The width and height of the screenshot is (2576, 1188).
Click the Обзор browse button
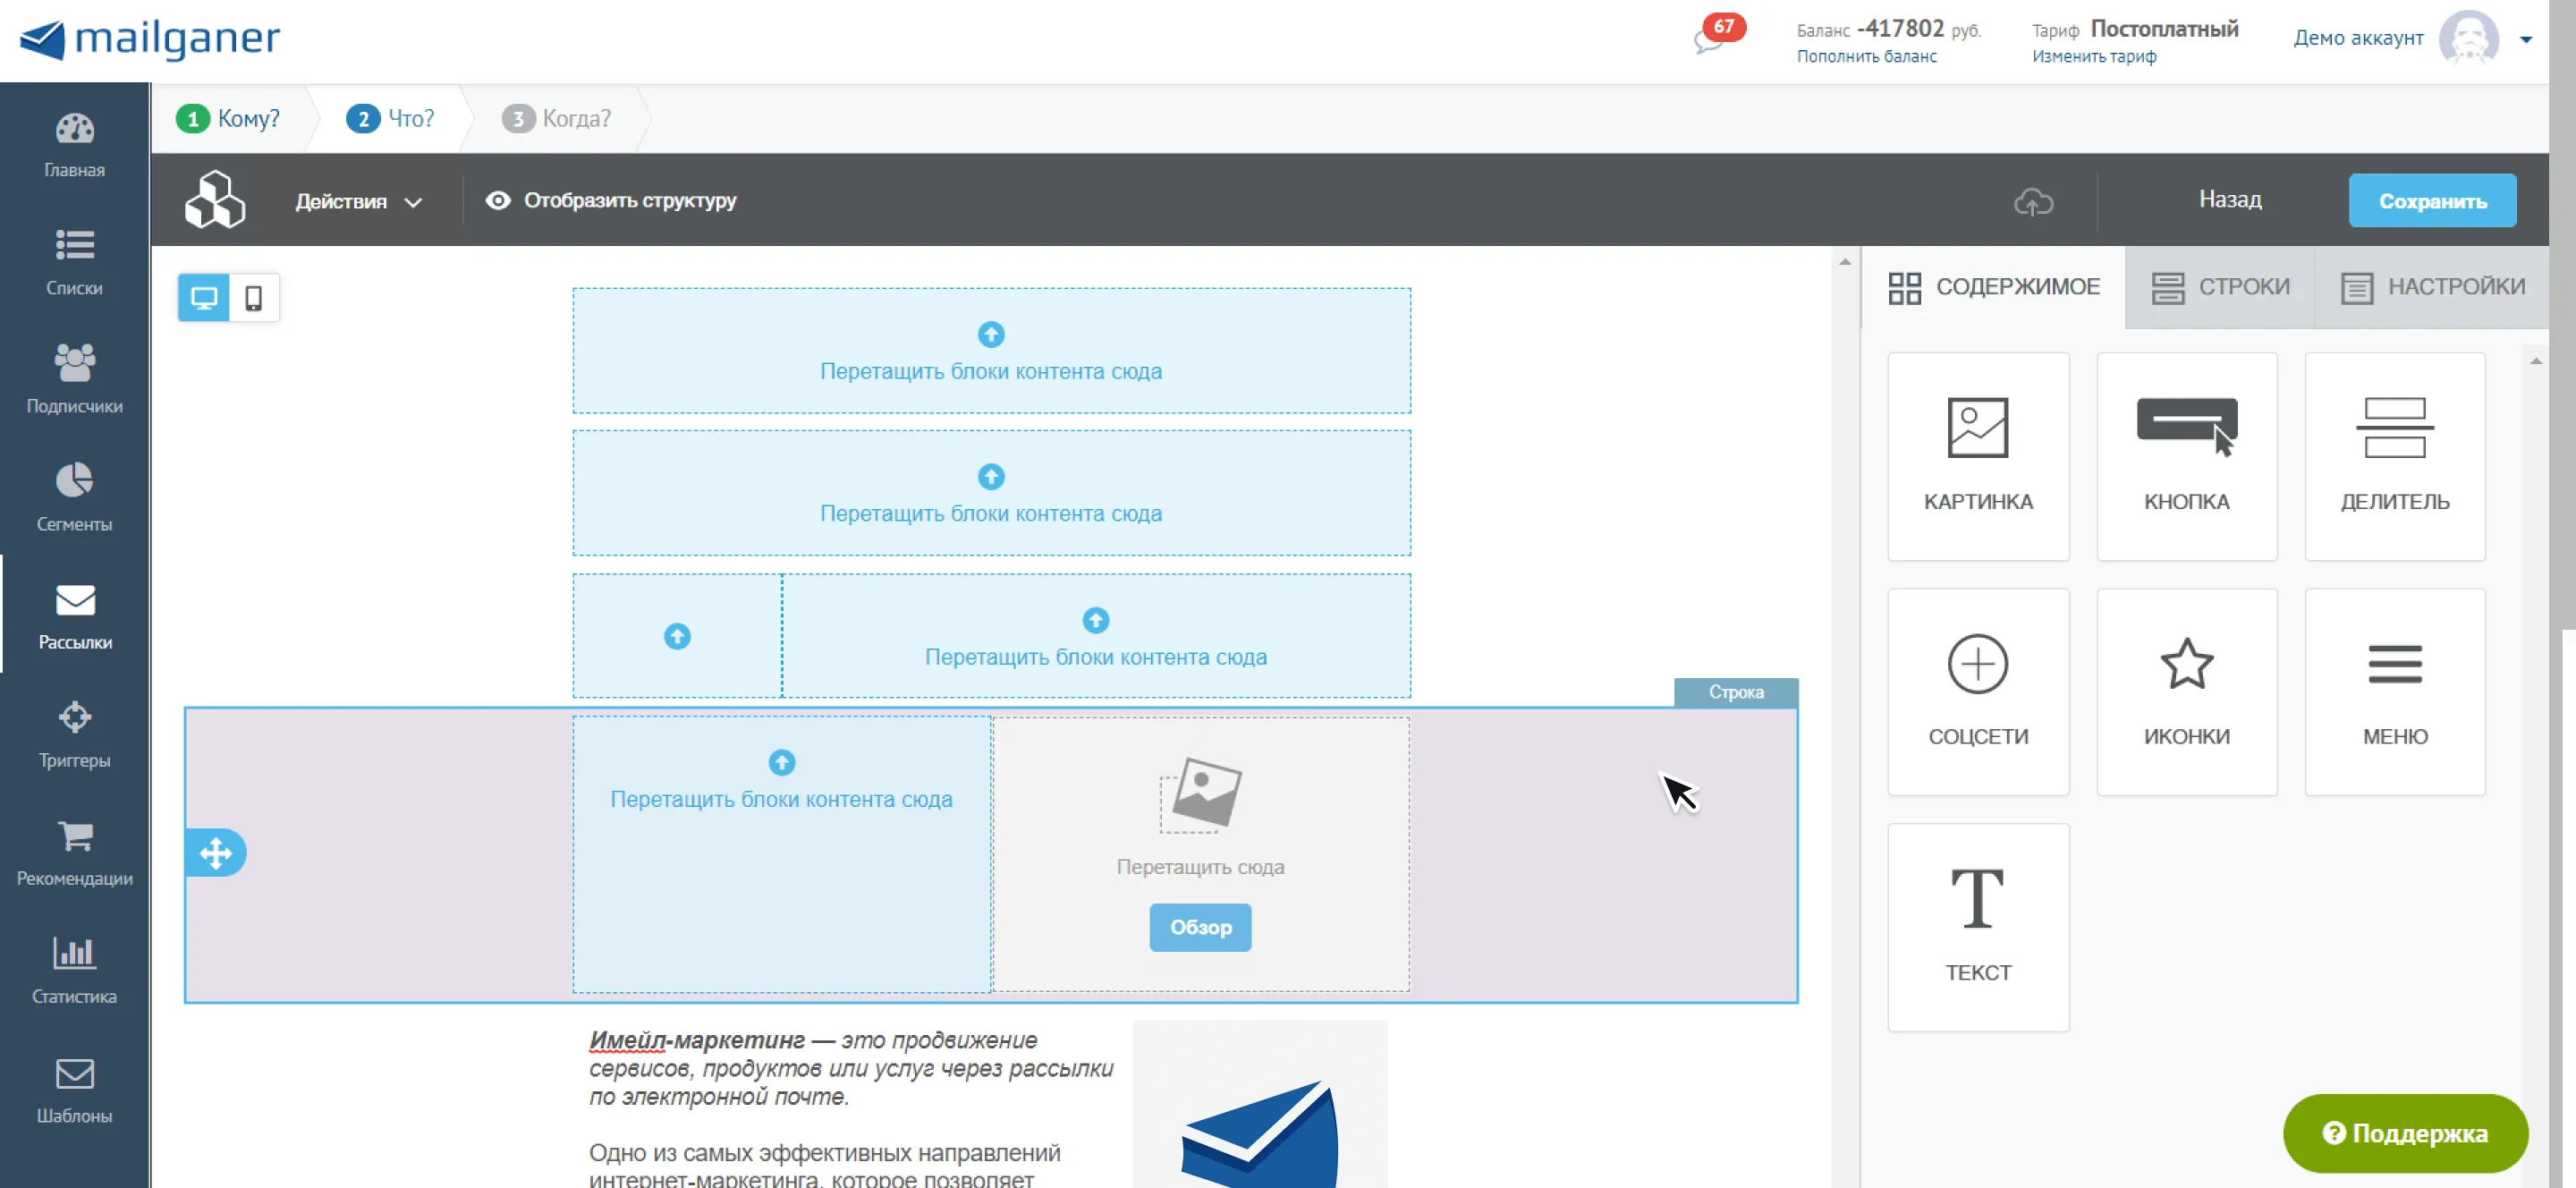click(1200, 927)
